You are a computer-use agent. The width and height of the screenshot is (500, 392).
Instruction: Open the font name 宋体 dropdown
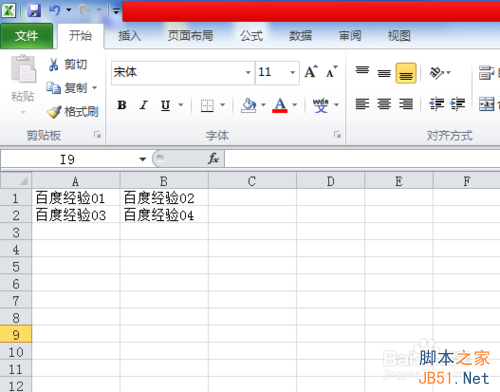(248, 72)
